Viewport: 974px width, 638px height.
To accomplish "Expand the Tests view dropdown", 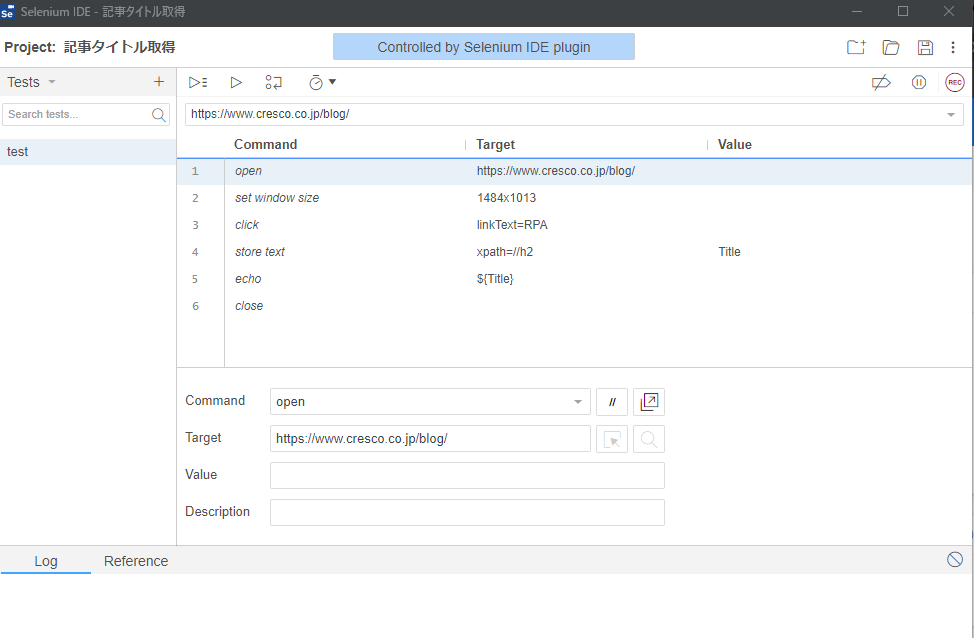I will [x=52, y=82].
